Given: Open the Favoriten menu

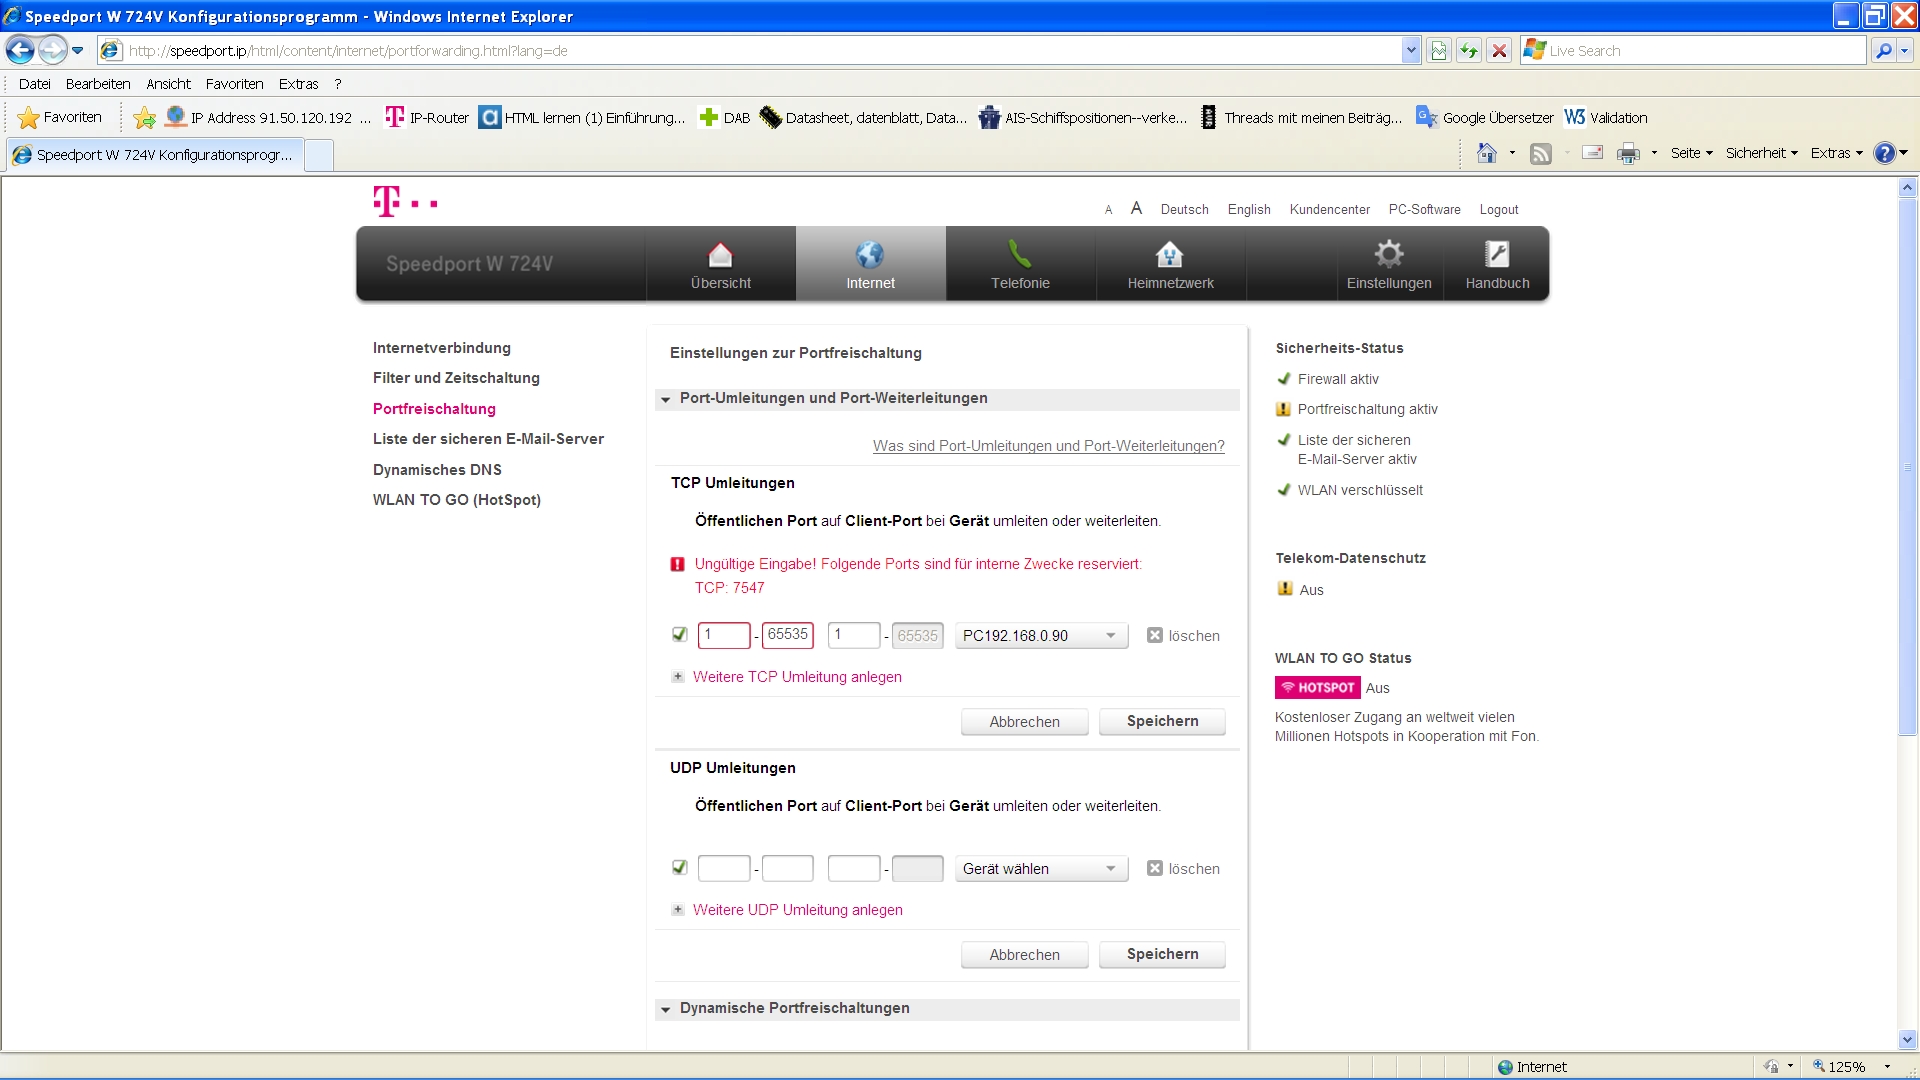Looking at the screenshot, I should (234, 84).
